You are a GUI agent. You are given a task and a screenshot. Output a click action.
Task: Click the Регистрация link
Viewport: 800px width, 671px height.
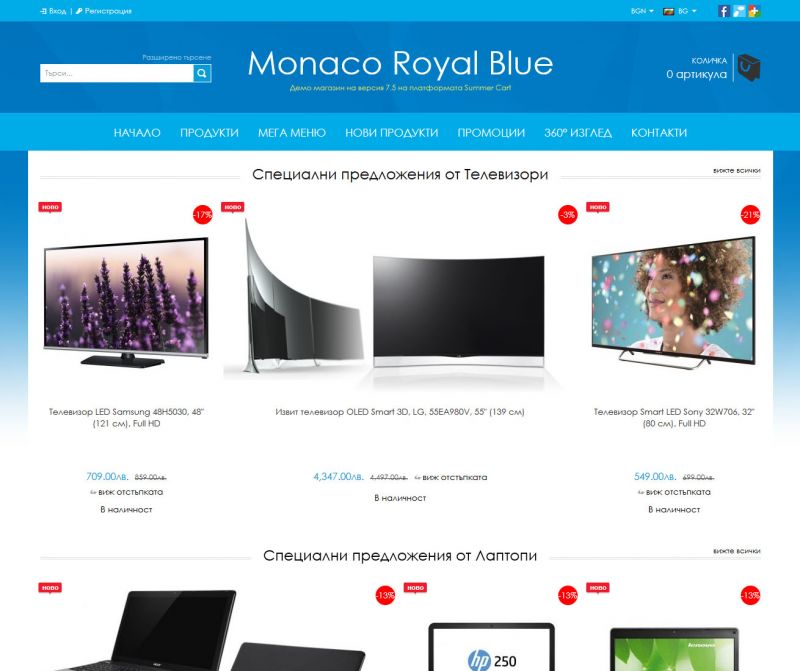tap(104, 11)
